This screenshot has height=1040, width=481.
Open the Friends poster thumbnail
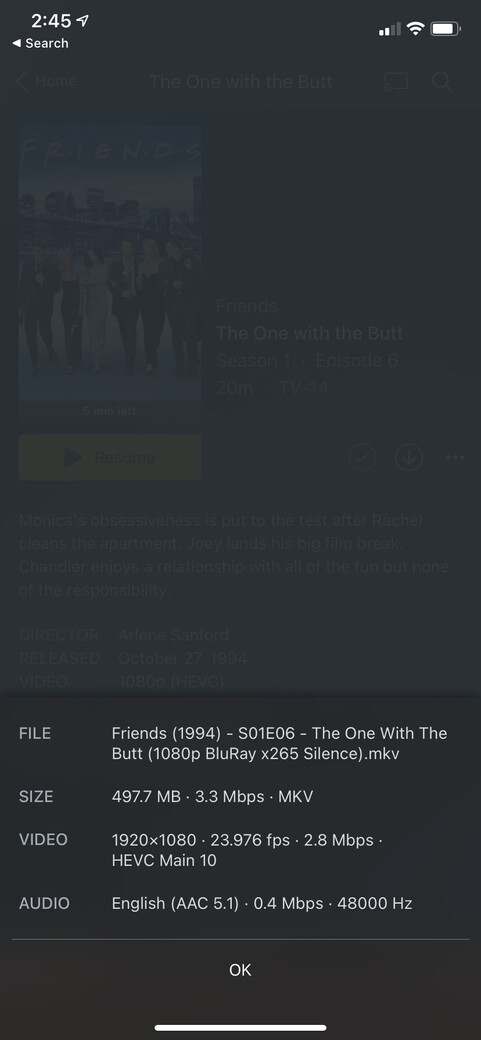coord(110,263)
